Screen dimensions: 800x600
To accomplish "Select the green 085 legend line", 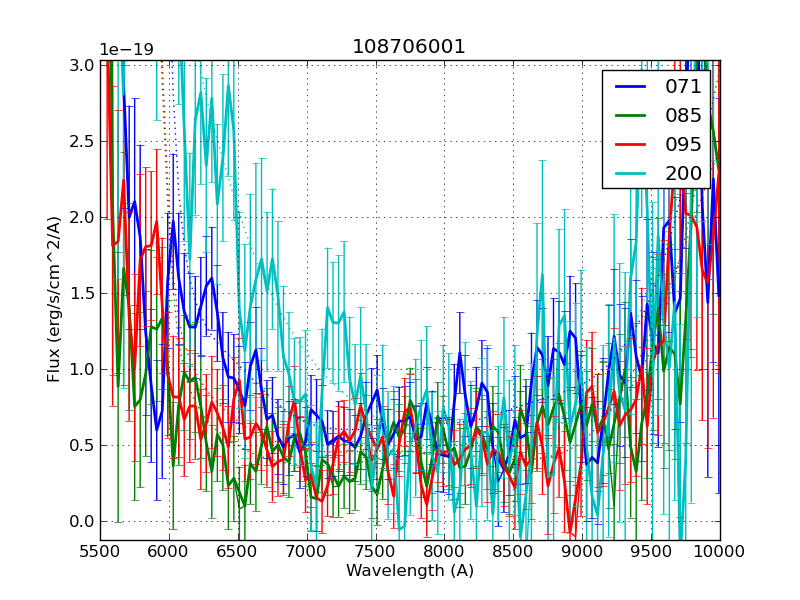I will pos(630,115).
